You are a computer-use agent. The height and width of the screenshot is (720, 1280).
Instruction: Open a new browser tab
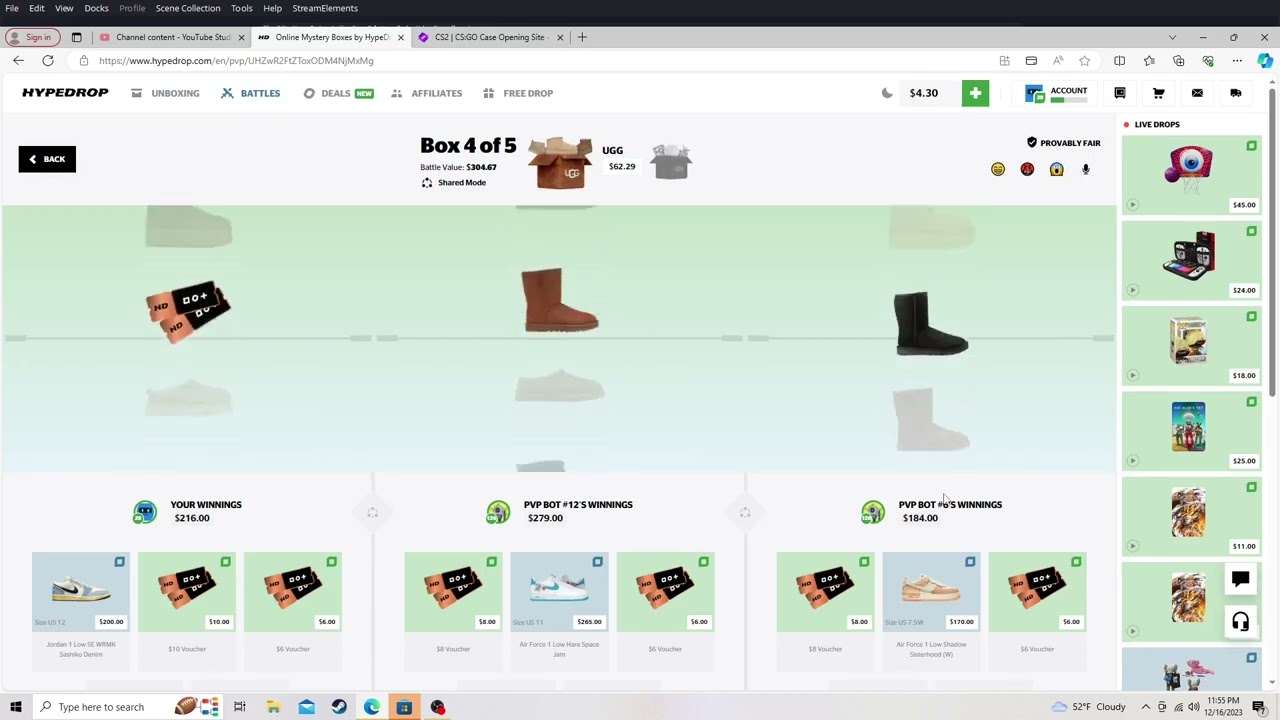583,37
